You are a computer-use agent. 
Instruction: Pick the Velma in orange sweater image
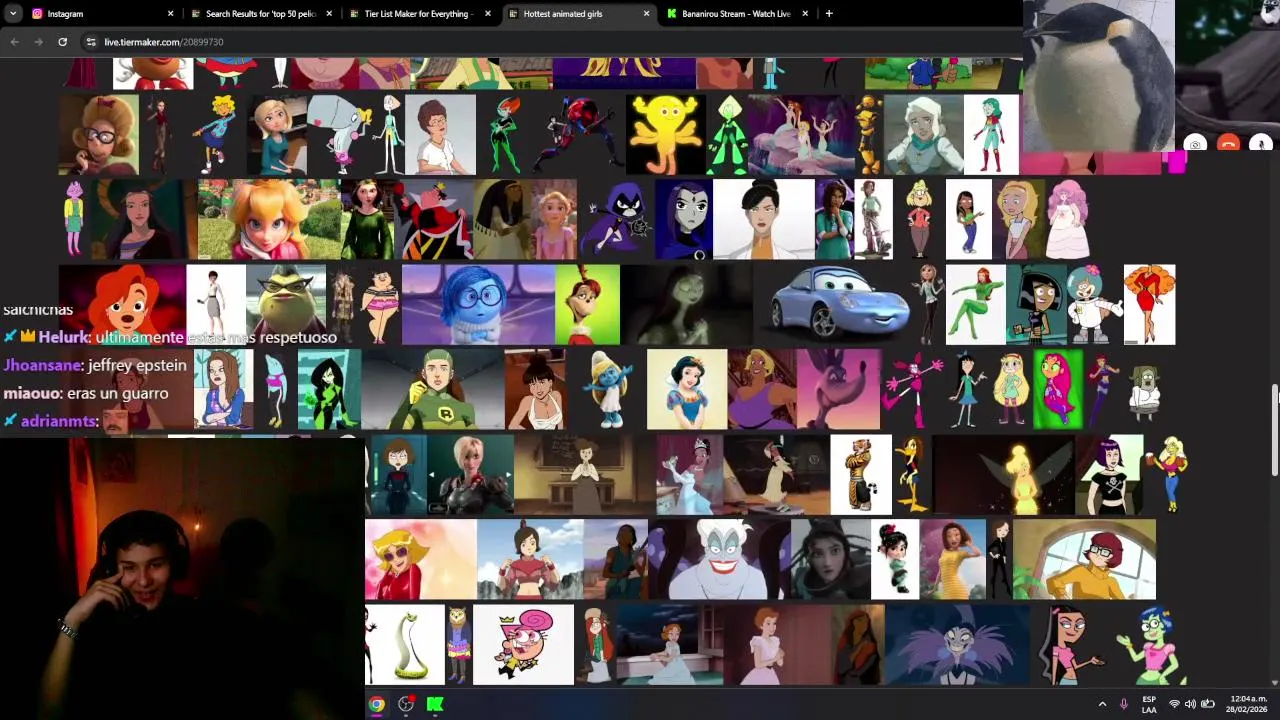[1084, 559]
